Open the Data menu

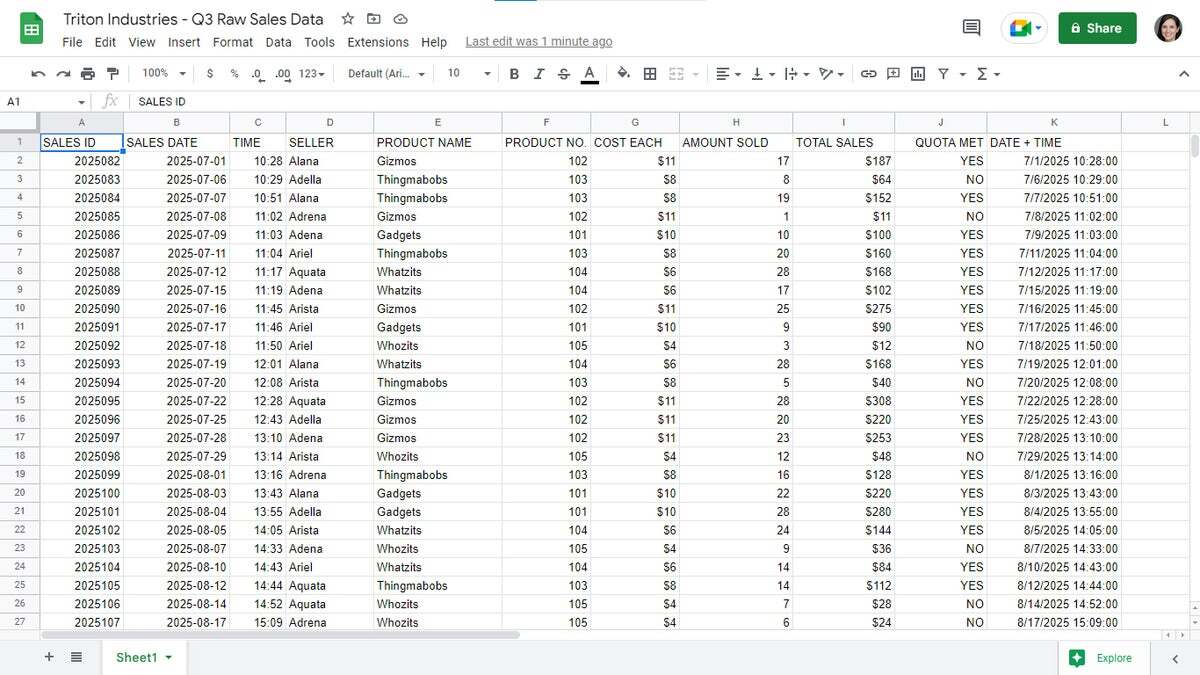279,42
